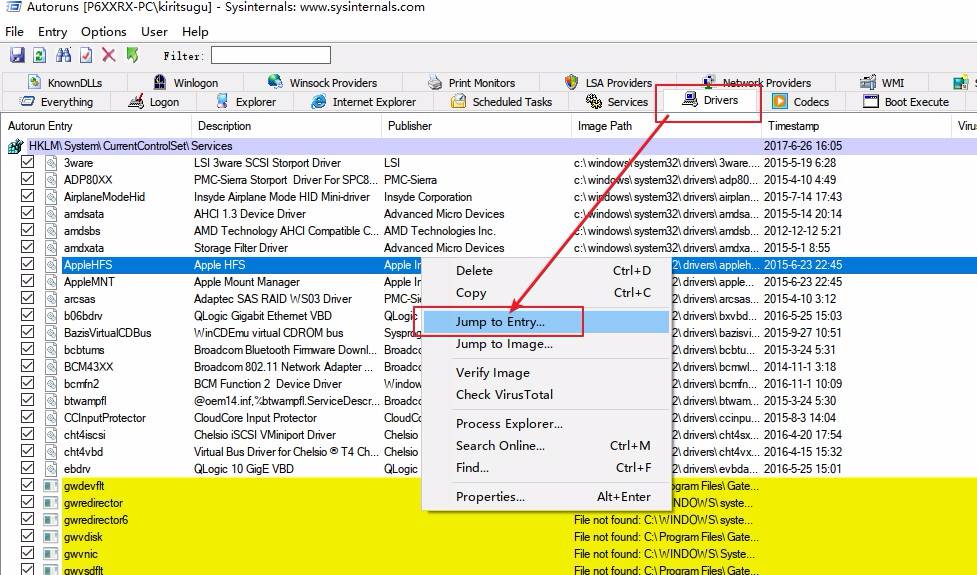Viewport: 977px width, 575px height.
Task: Click the Winlogon tab icon
Action: coord(160,82)
